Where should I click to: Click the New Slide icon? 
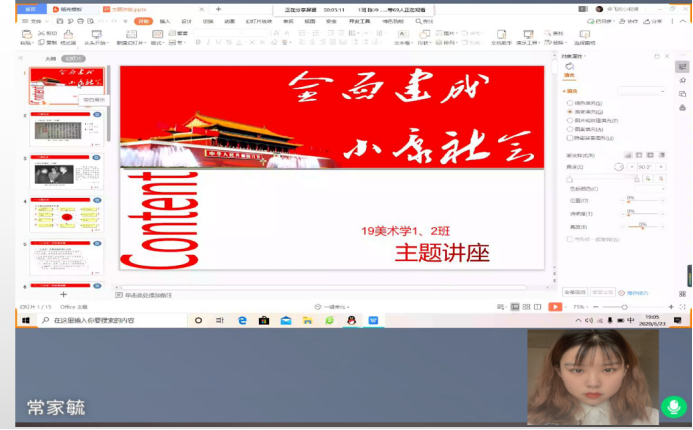click(131, 34)
